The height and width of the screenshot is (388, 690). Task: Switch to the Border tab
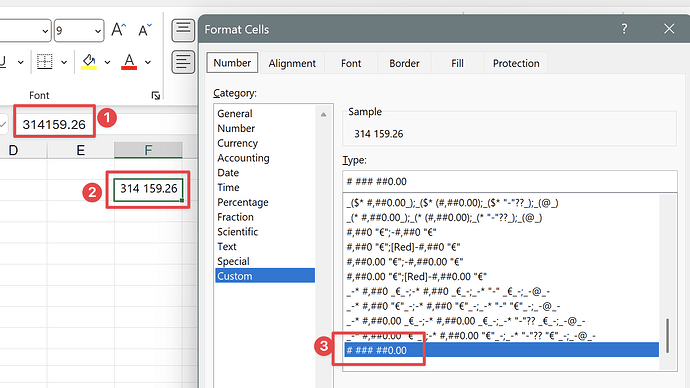[404, 63]
